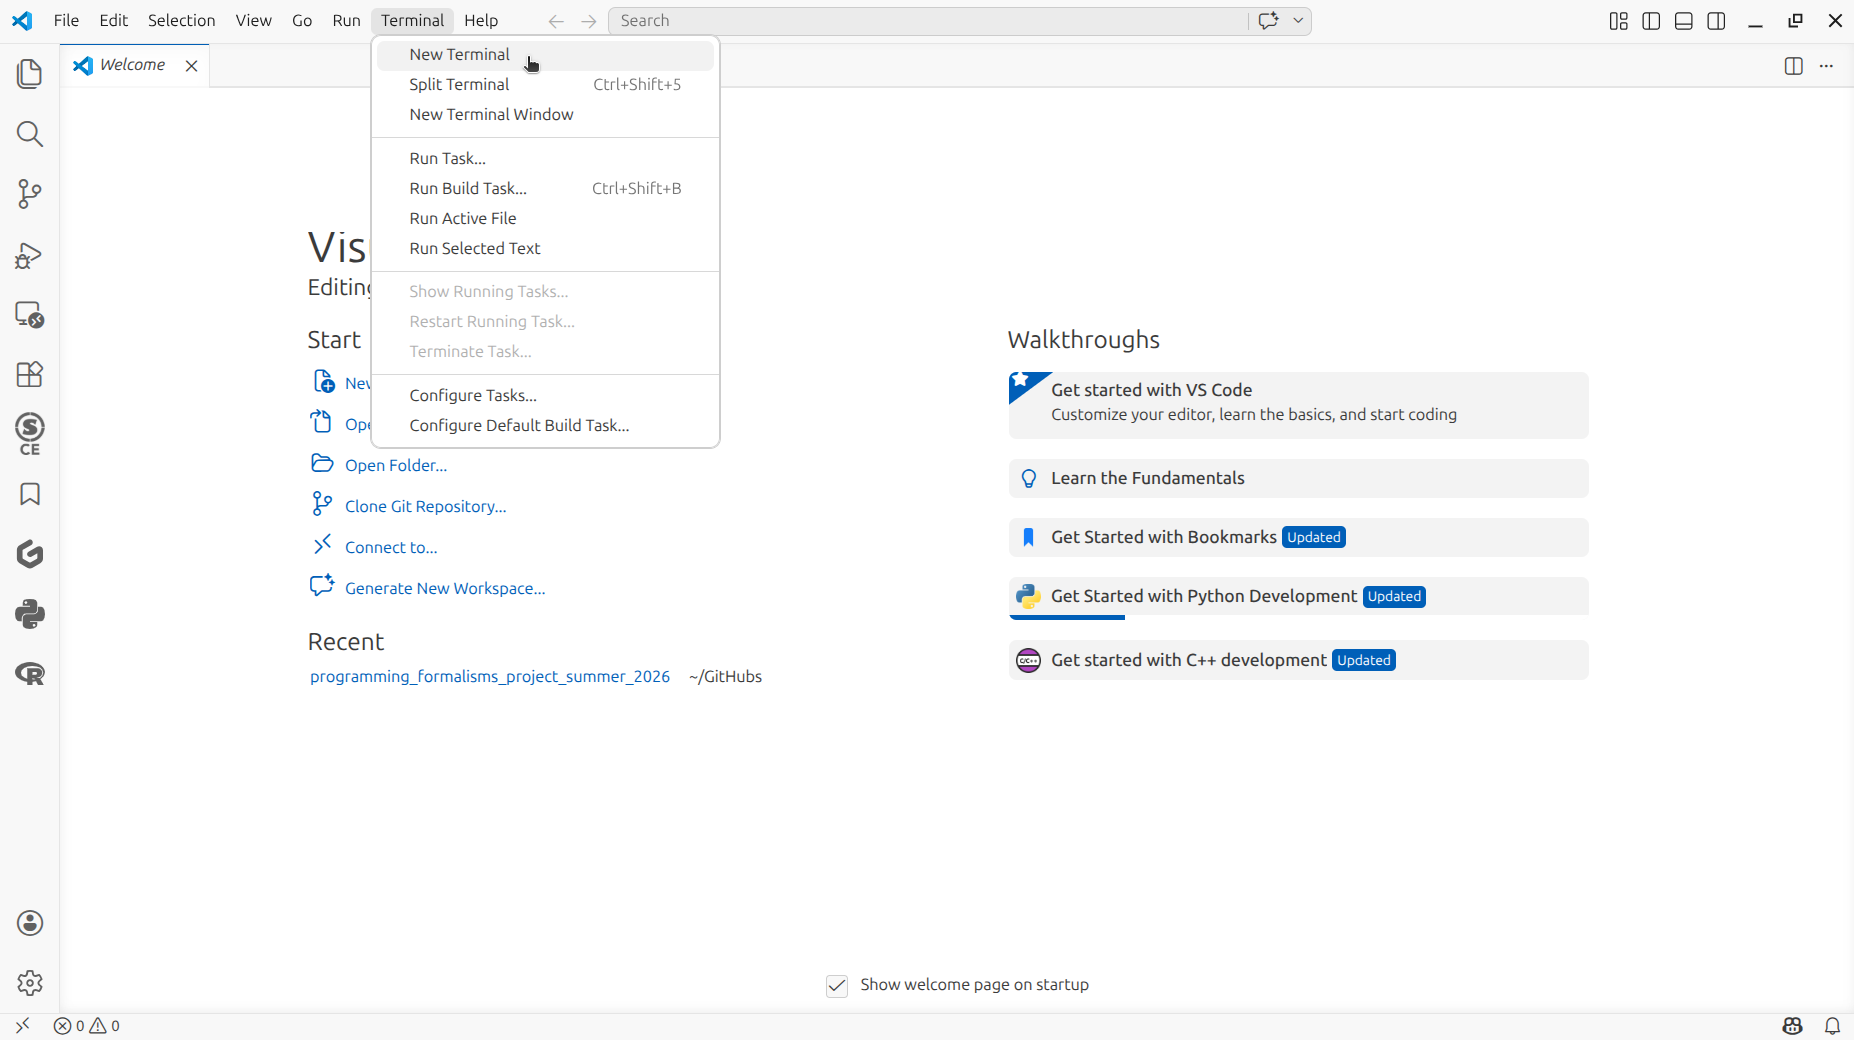Choose Configure Tasks... menu entry
1854x1040 pixels.
[545, 396]
